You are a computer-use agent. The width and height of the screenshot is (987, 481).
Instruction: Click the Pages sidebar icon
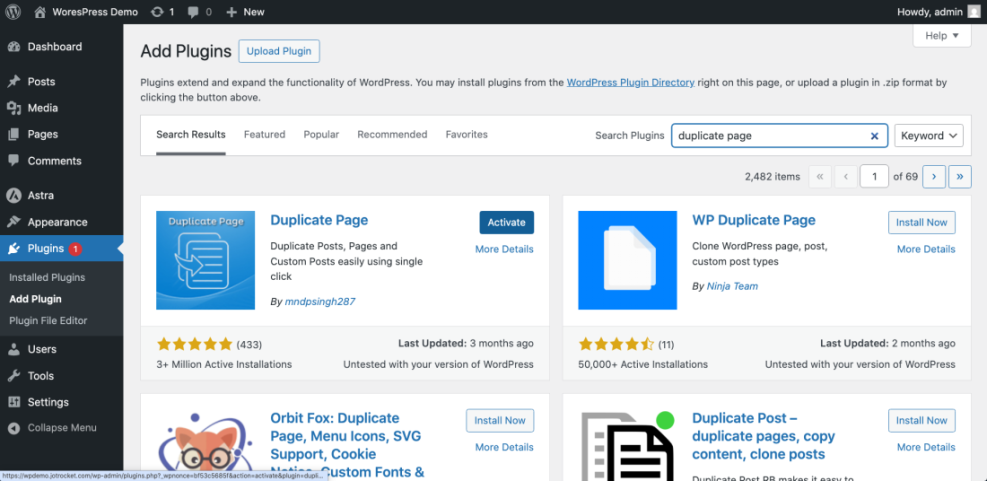tap(14, 134)
